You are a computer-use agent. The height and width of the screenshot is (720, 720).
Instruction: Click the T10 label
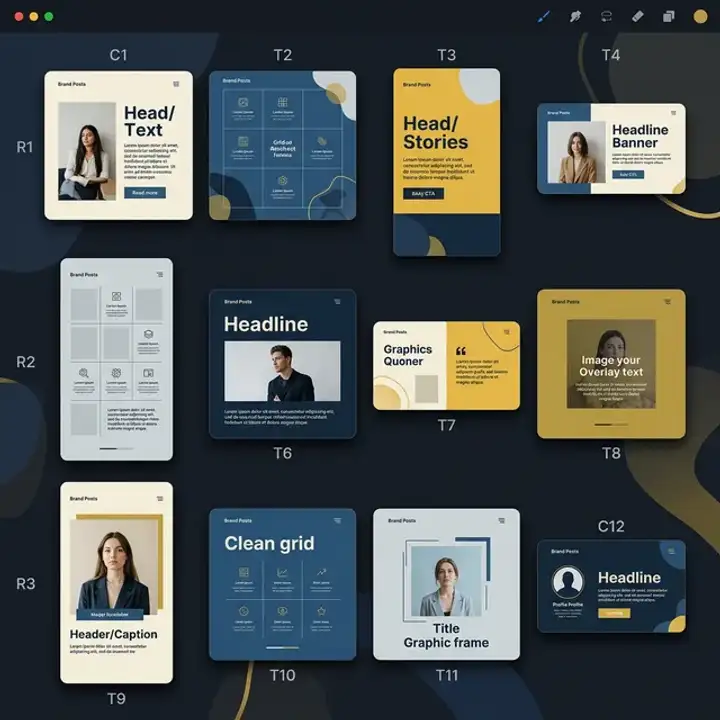pyautogui.click(x=282, y=675)
